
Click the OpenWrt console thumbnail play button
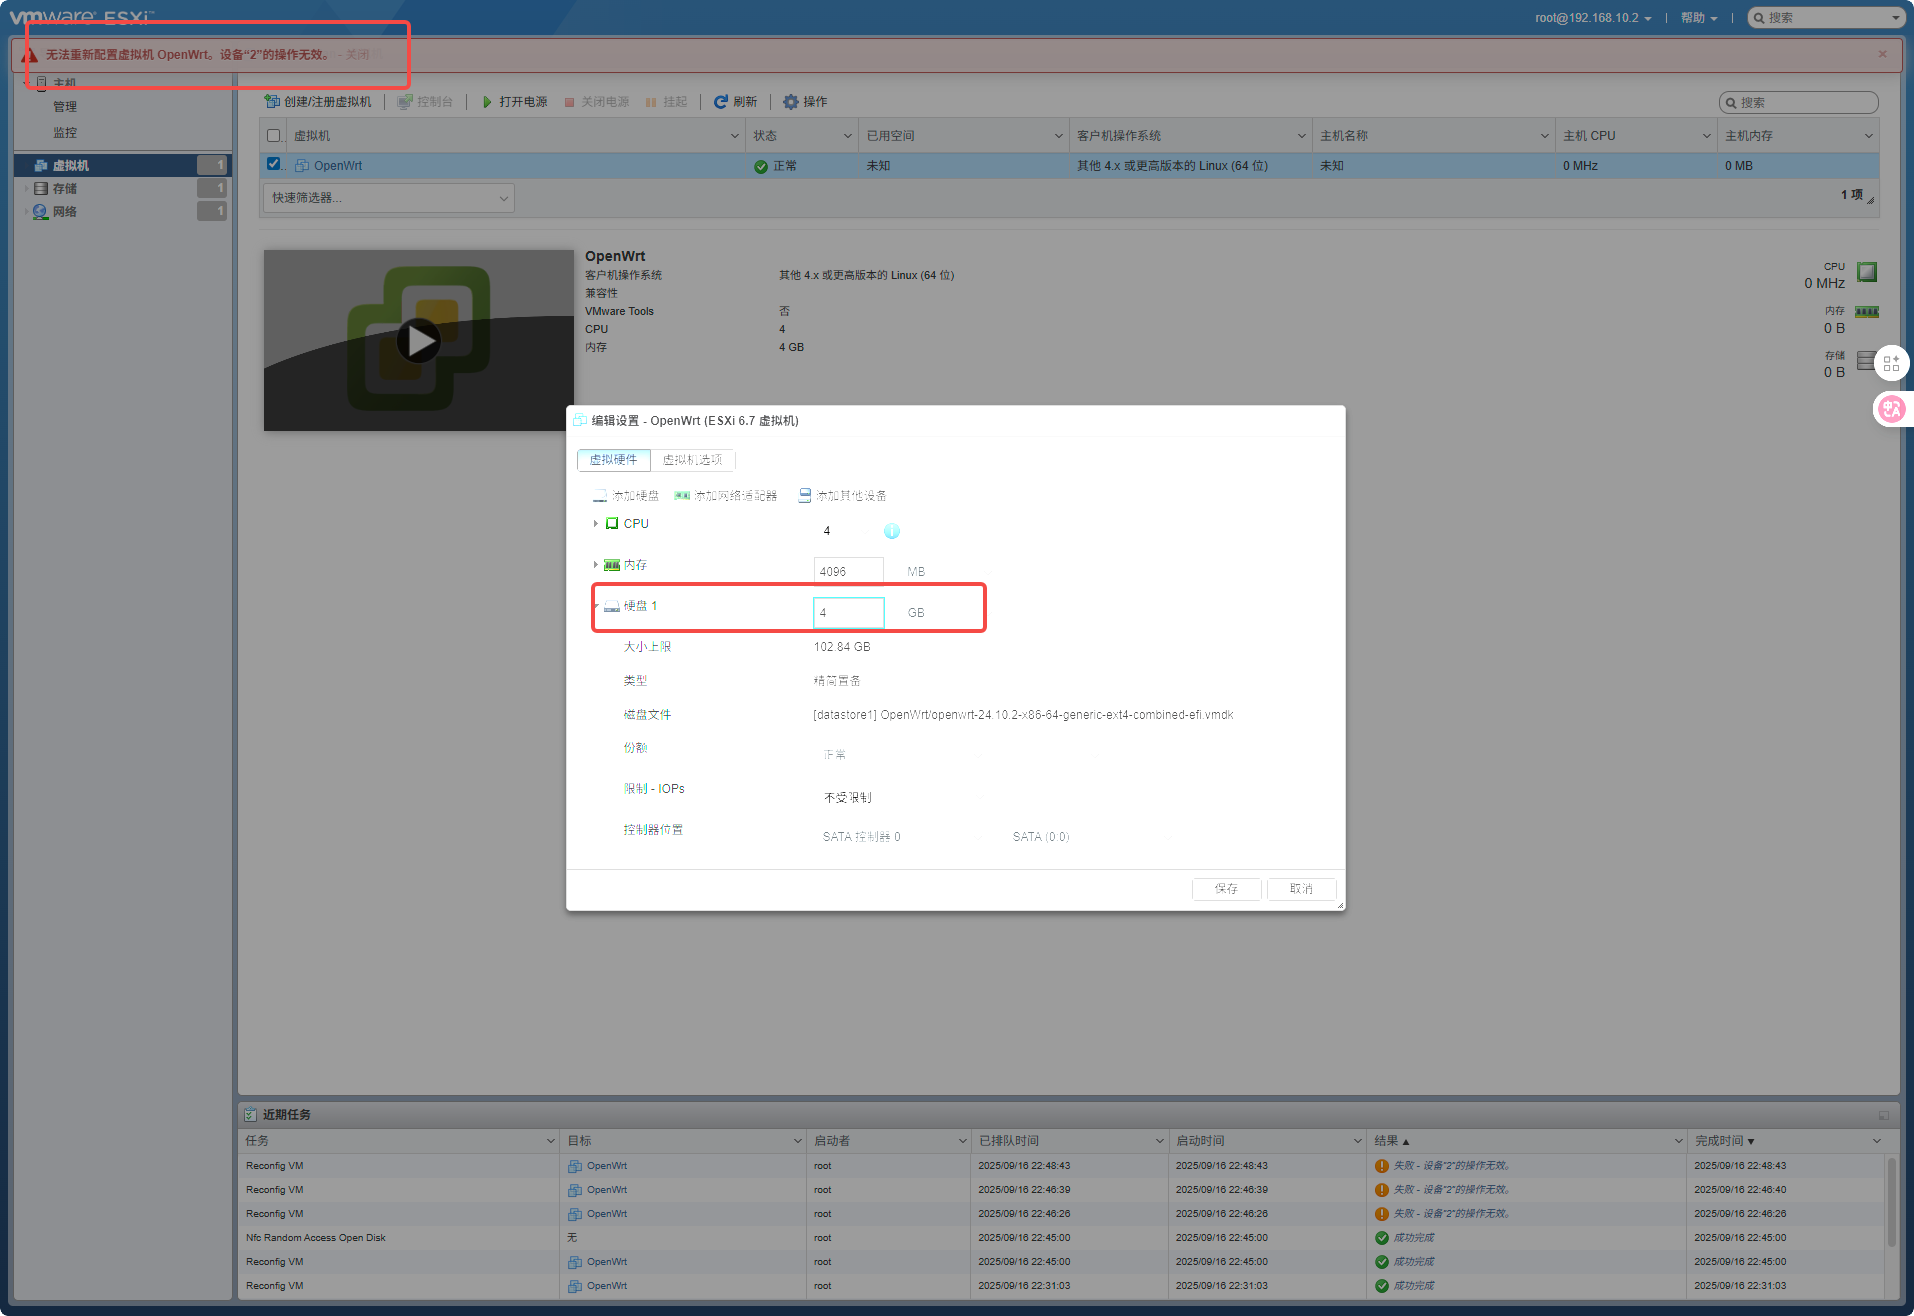[x=419, y=341]
